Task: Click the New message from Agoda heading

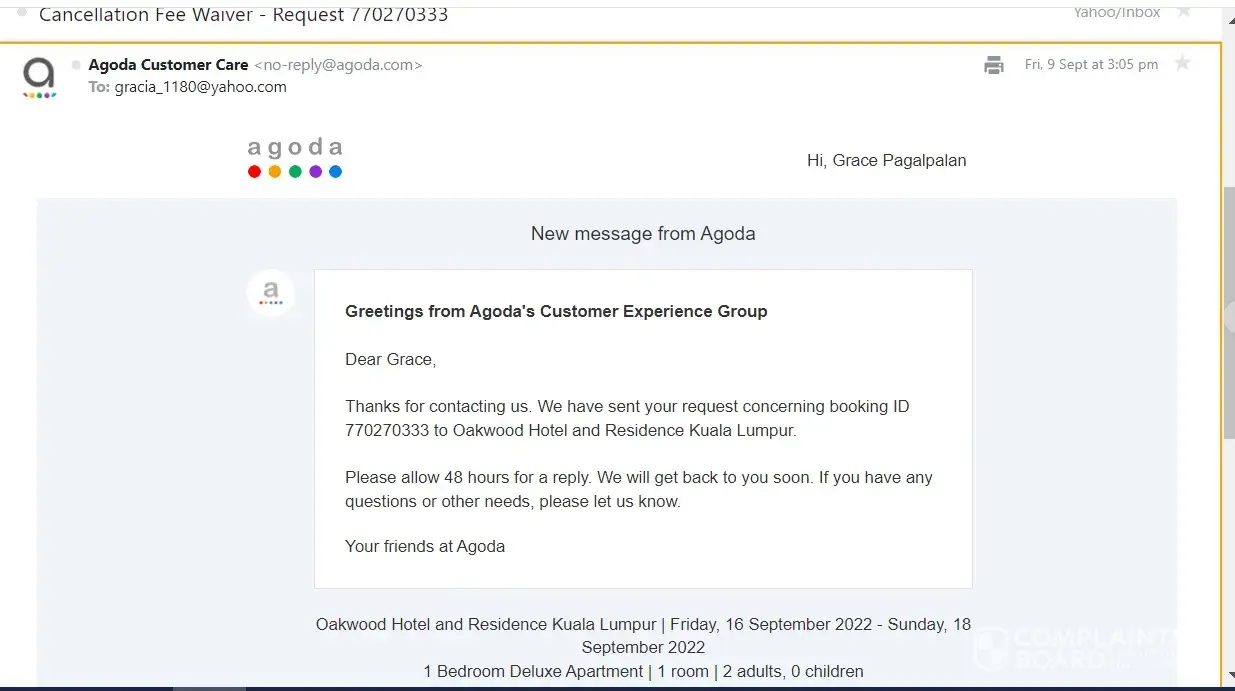Action: [x=643, y=234]
